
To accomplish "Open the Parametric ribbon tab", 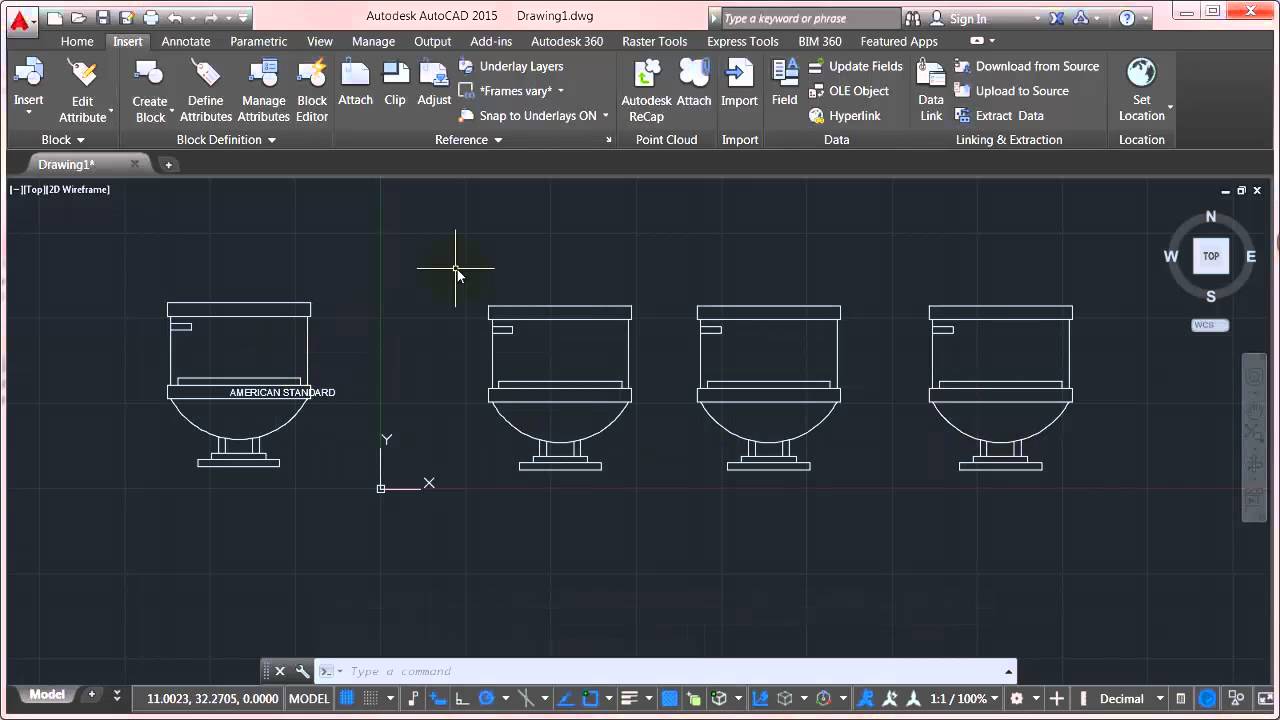I will pos(259,41).
